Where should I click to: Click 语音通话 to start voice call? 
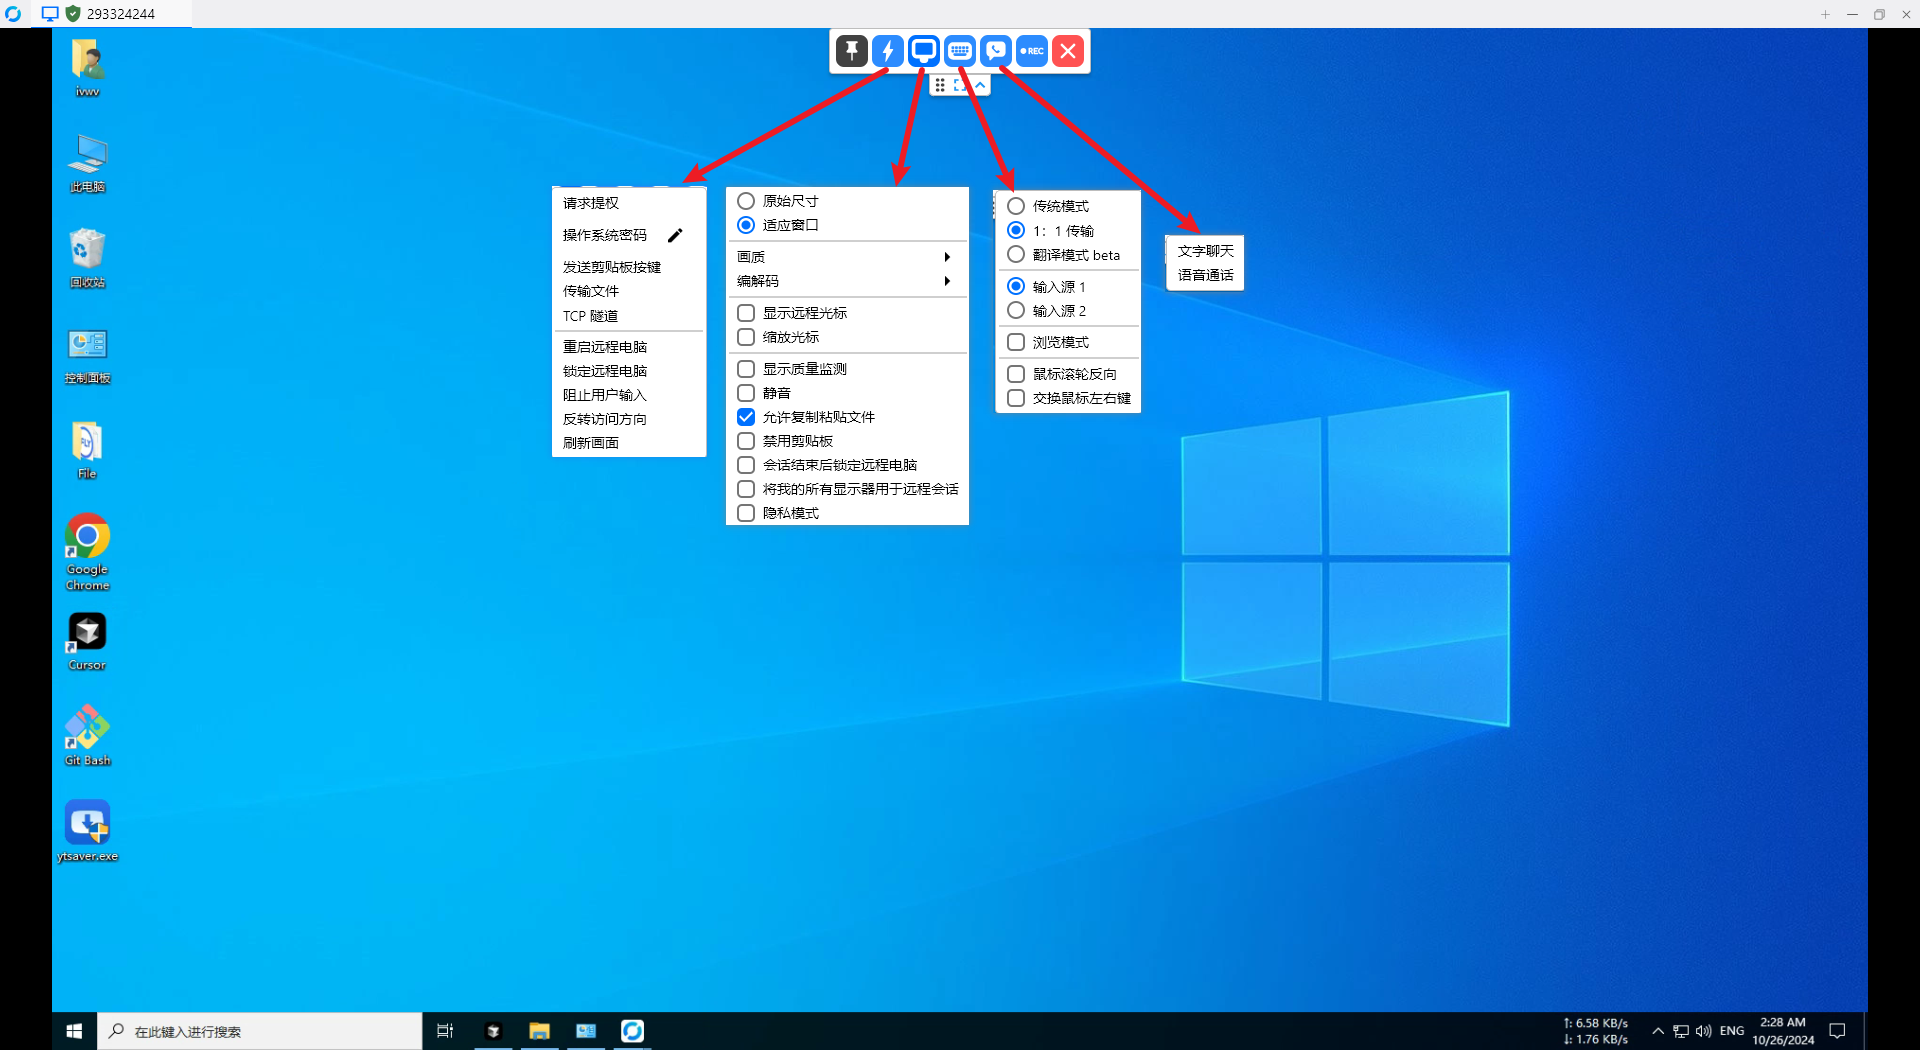[x=1205, y=276]
